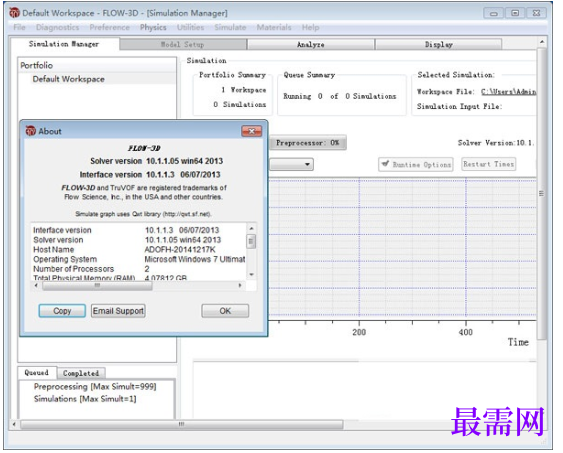Viewport: 563px width, 453px height.
Task: Open the Physics menu
Action: tap(153, 27)
